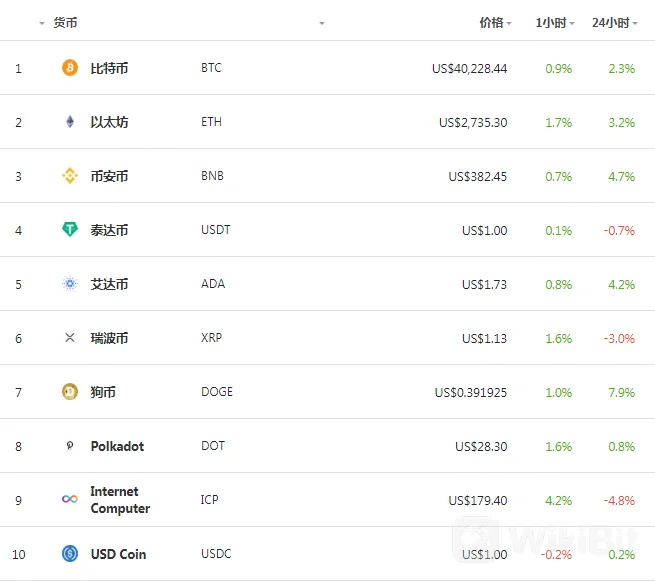This screenshot has height=581, width=655.
Task: Click the BNB yellow logo icon
Action: click(70, 176)
